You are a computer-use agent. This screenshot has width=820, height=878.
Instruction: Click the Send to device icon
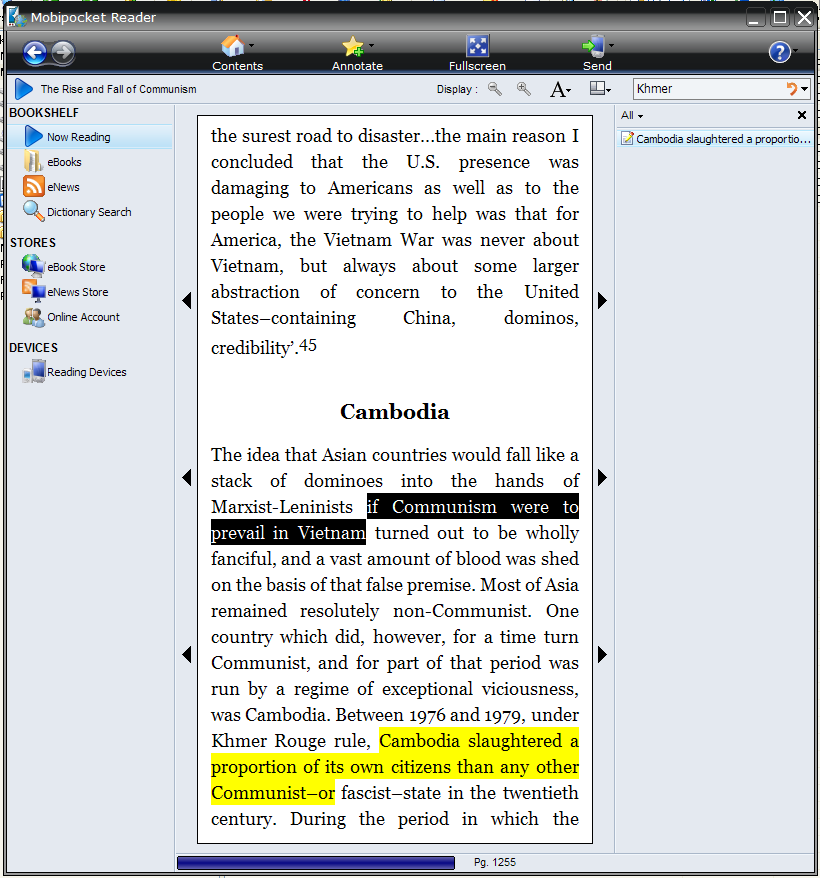click(x=594, y=46)
